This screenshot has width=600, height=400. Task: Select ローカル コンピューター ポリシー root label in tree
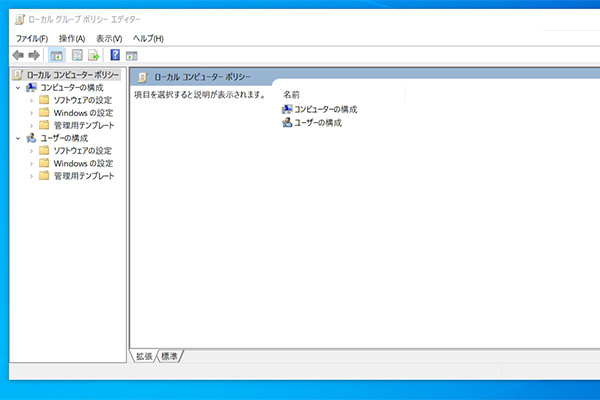pos(73,75)
